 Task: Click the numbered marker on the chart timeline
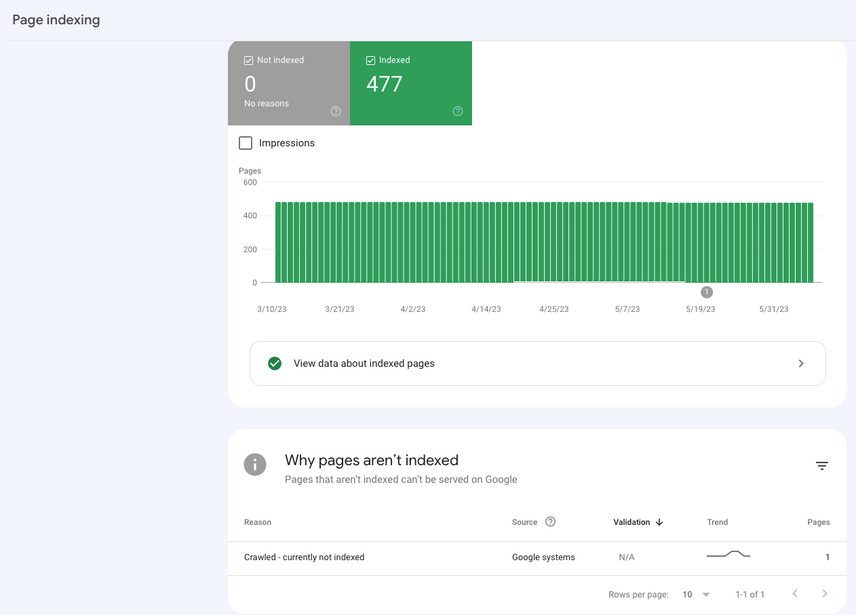click(706, 293)
